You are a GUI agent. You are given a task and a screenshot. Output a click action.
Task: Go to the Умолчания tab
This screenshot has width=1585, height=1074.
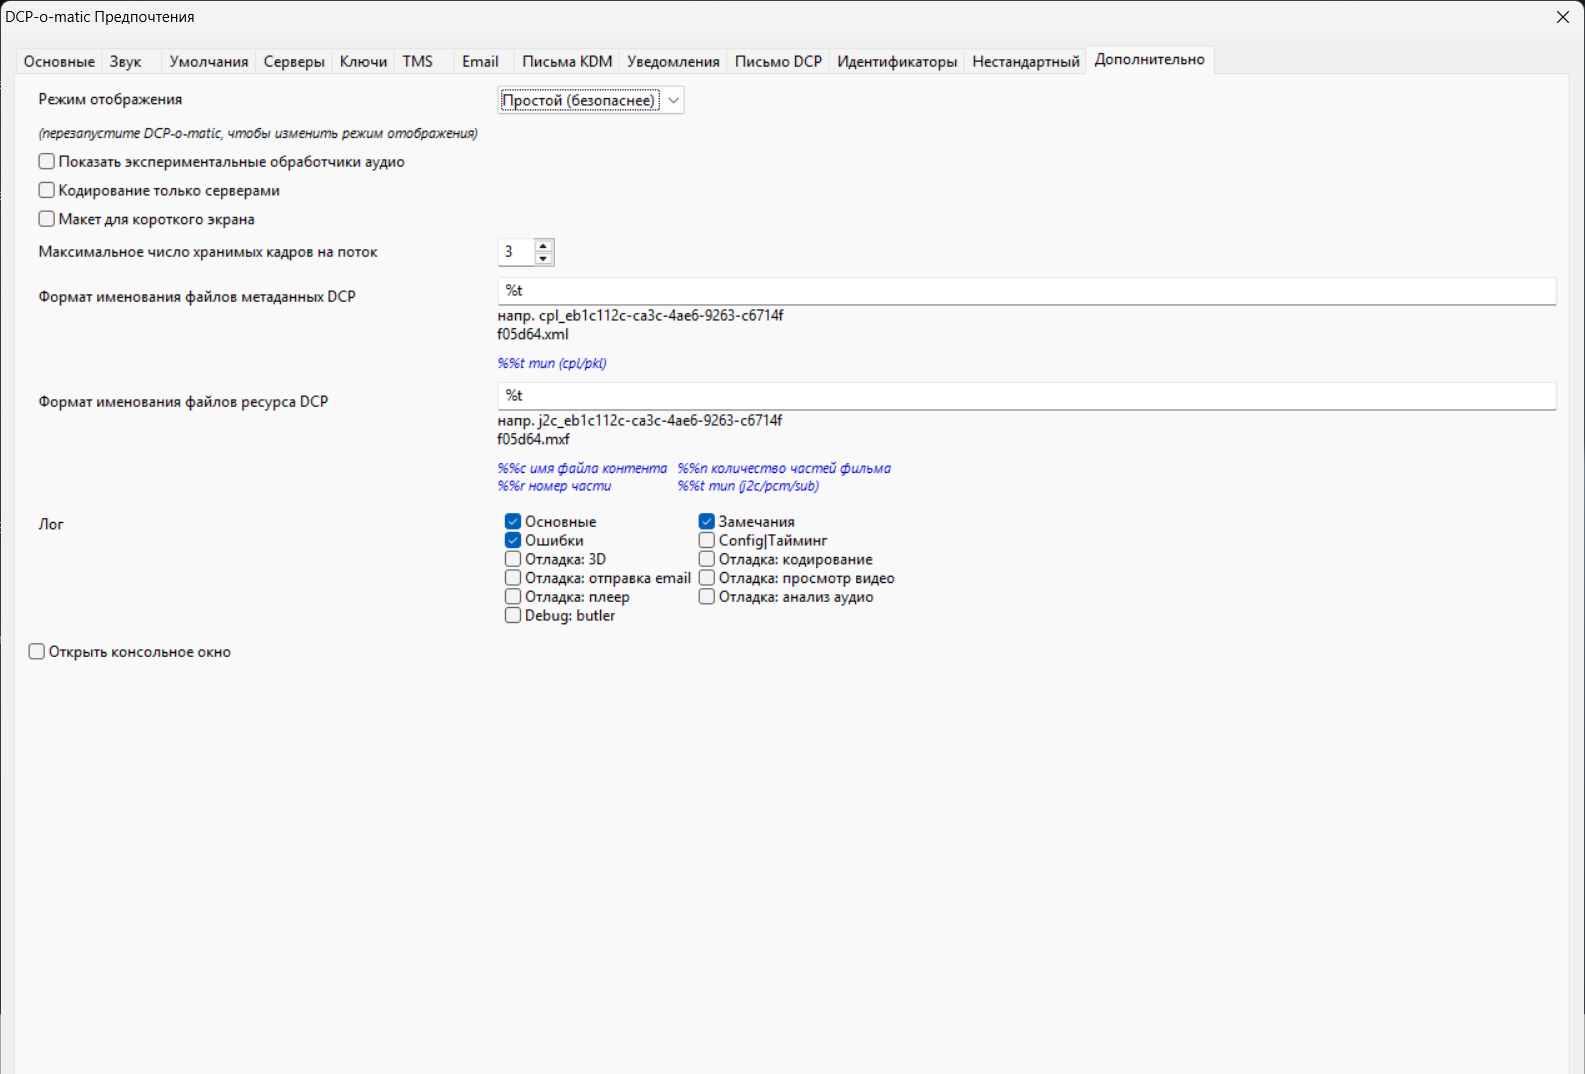tap(209, 62)
